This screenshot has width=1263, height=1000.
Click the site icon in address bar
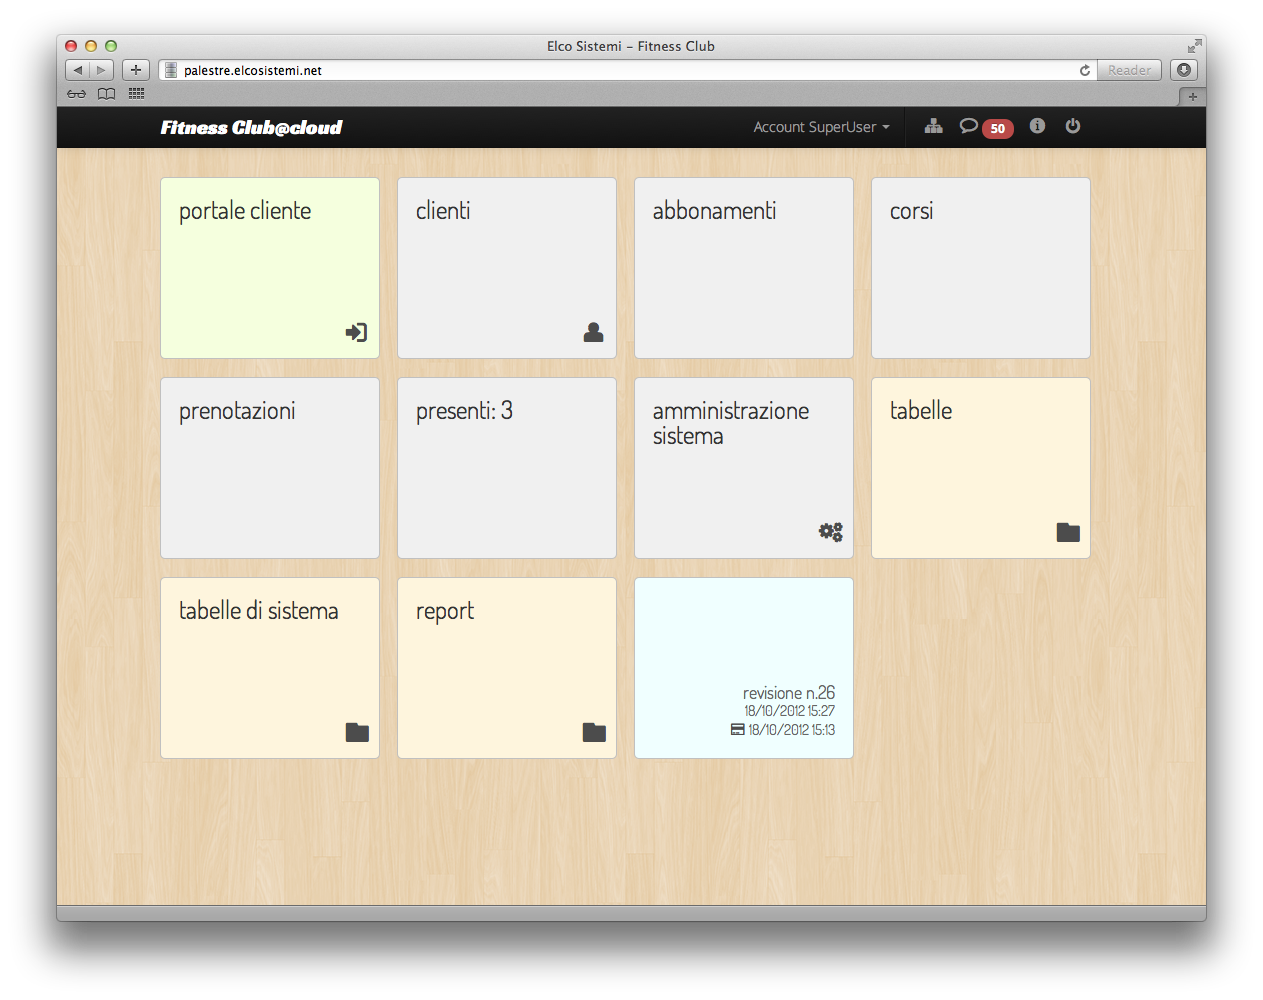[171, 70]
